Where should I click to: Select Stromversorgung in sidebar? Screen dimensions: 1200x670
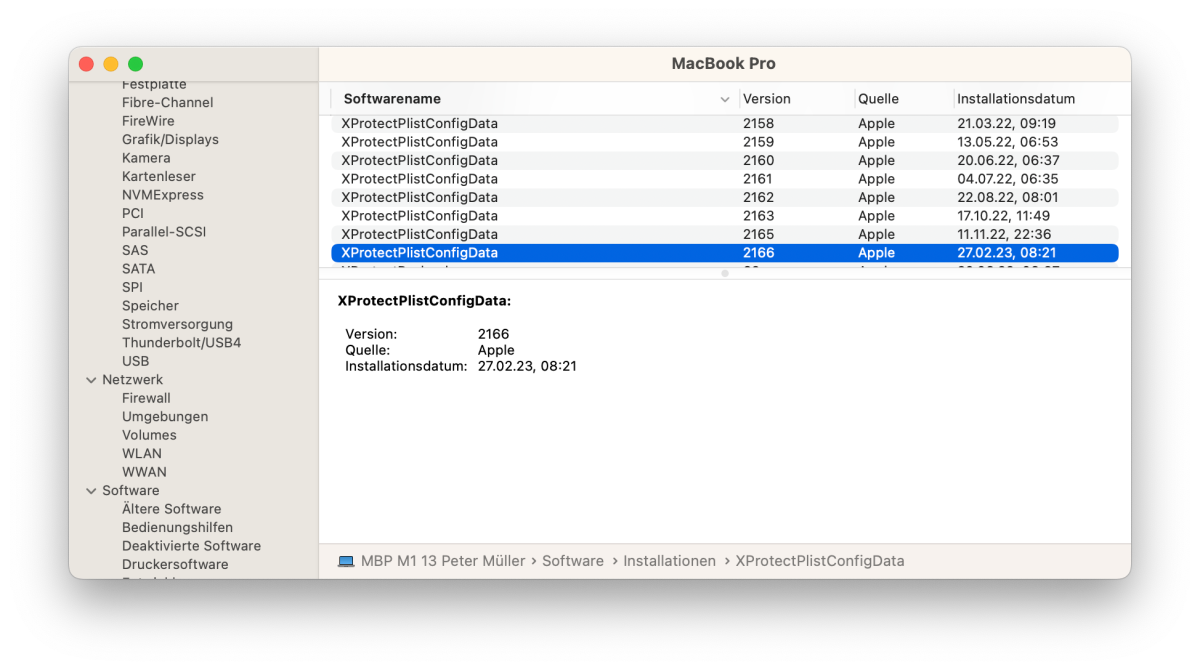coord(177,324)
